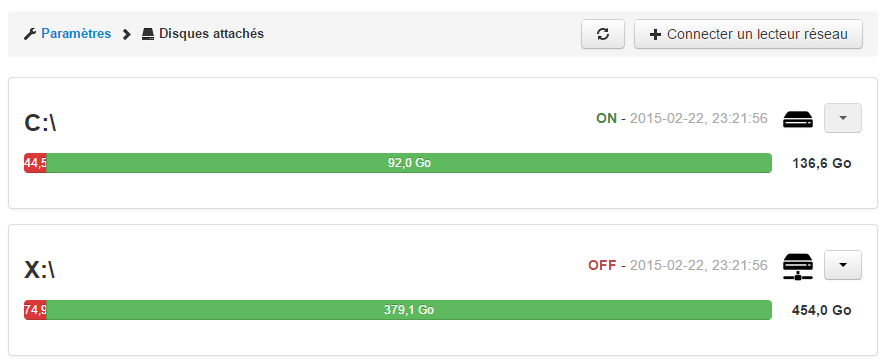
Task: Click the disk icon beside Disques attachés
Action: pyautogui.click(x=148, y=34)
